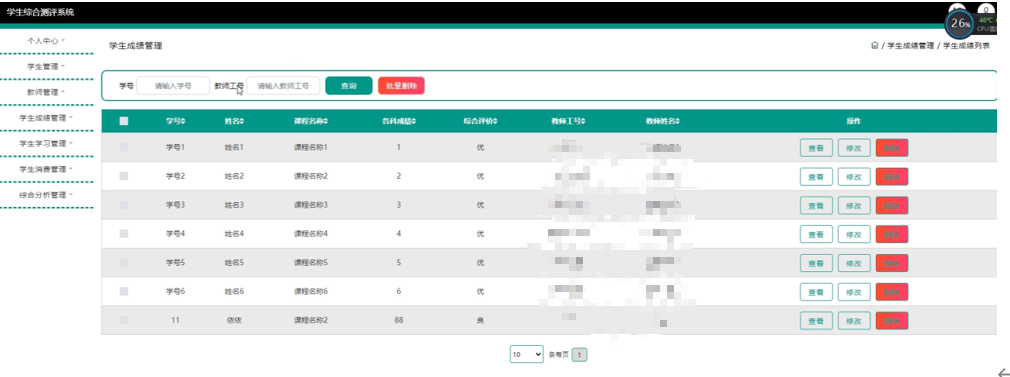1010x377 pixels.
Task: Select the checkbox for row 学号2
Action: pyautogui.click(x=124, y=176)
